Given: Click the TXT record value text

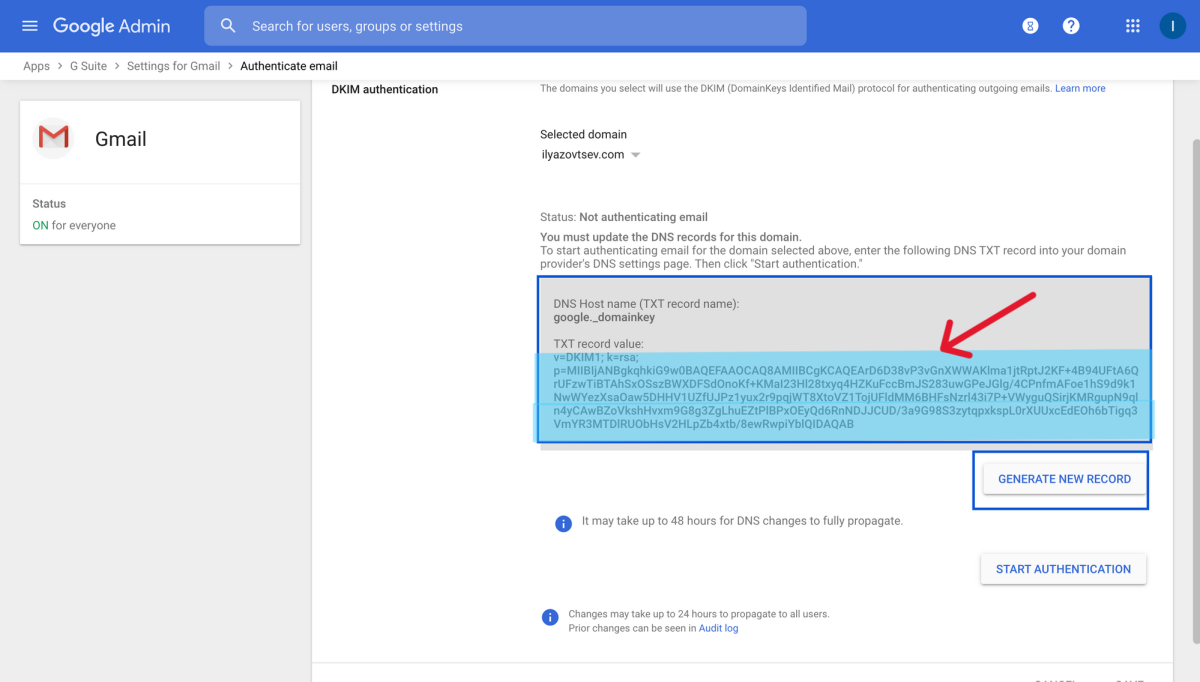Looking at the screenshot, I should pos(845,390).
